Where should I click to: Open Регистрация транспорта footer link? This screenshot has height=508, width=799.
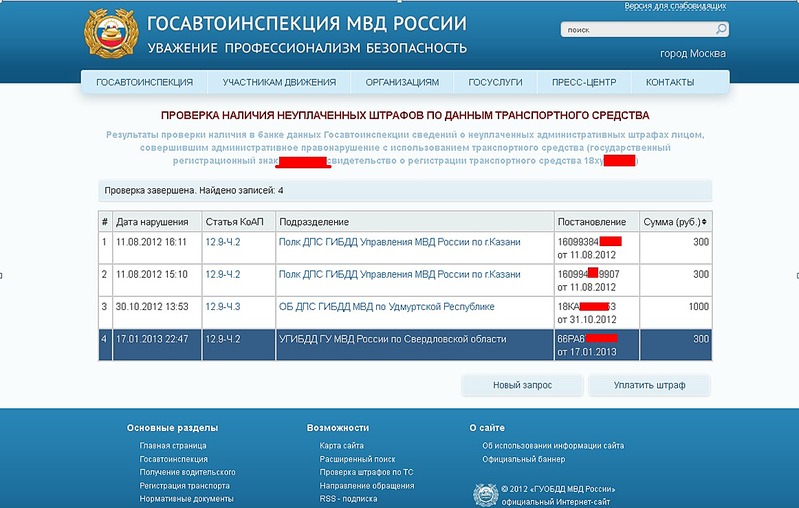point(184,486)
